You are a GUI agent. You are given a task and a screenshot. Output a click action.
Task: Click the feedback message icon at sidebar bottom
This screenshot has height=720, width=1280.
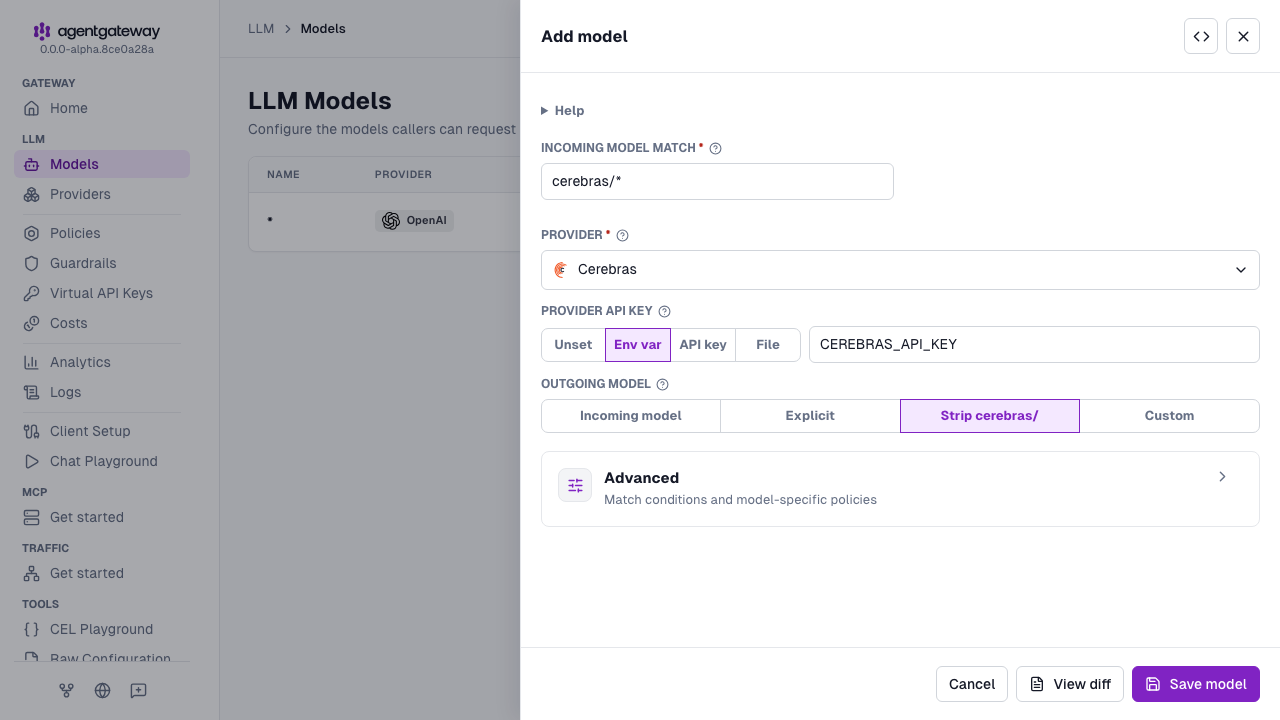coord(138,690)
